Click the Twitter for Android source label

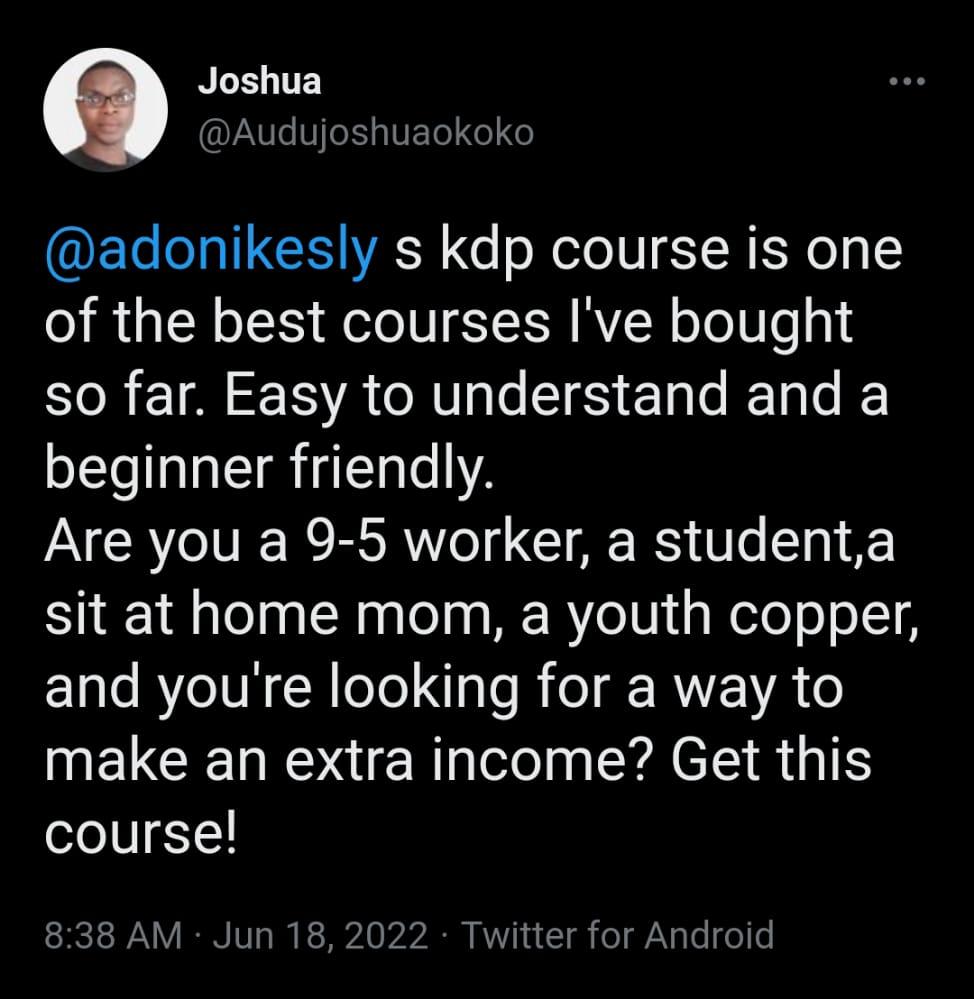pyautogui.click(x=618, y=936)
